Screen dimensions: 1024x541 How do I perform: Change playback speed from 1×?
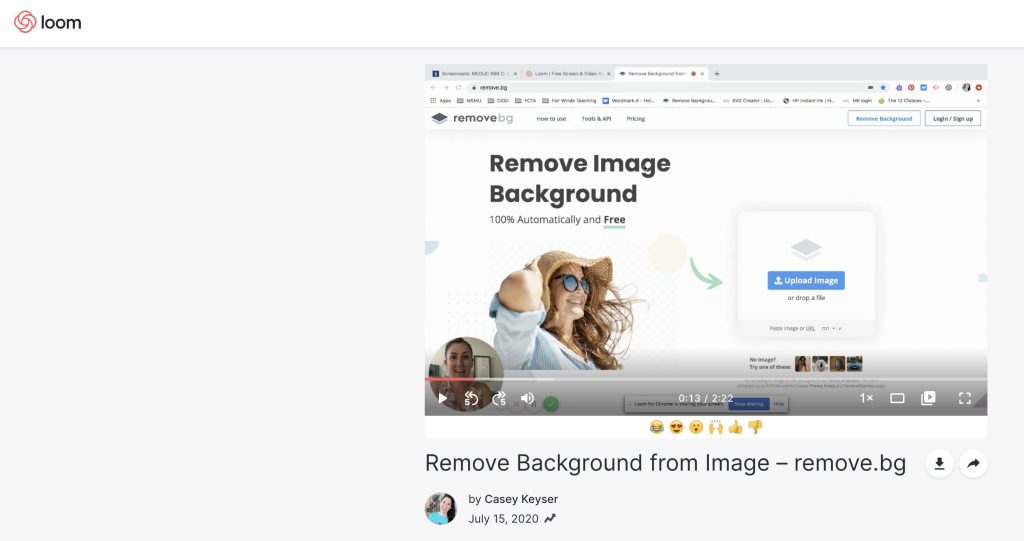pyautogui.click(x=866, y=398)
